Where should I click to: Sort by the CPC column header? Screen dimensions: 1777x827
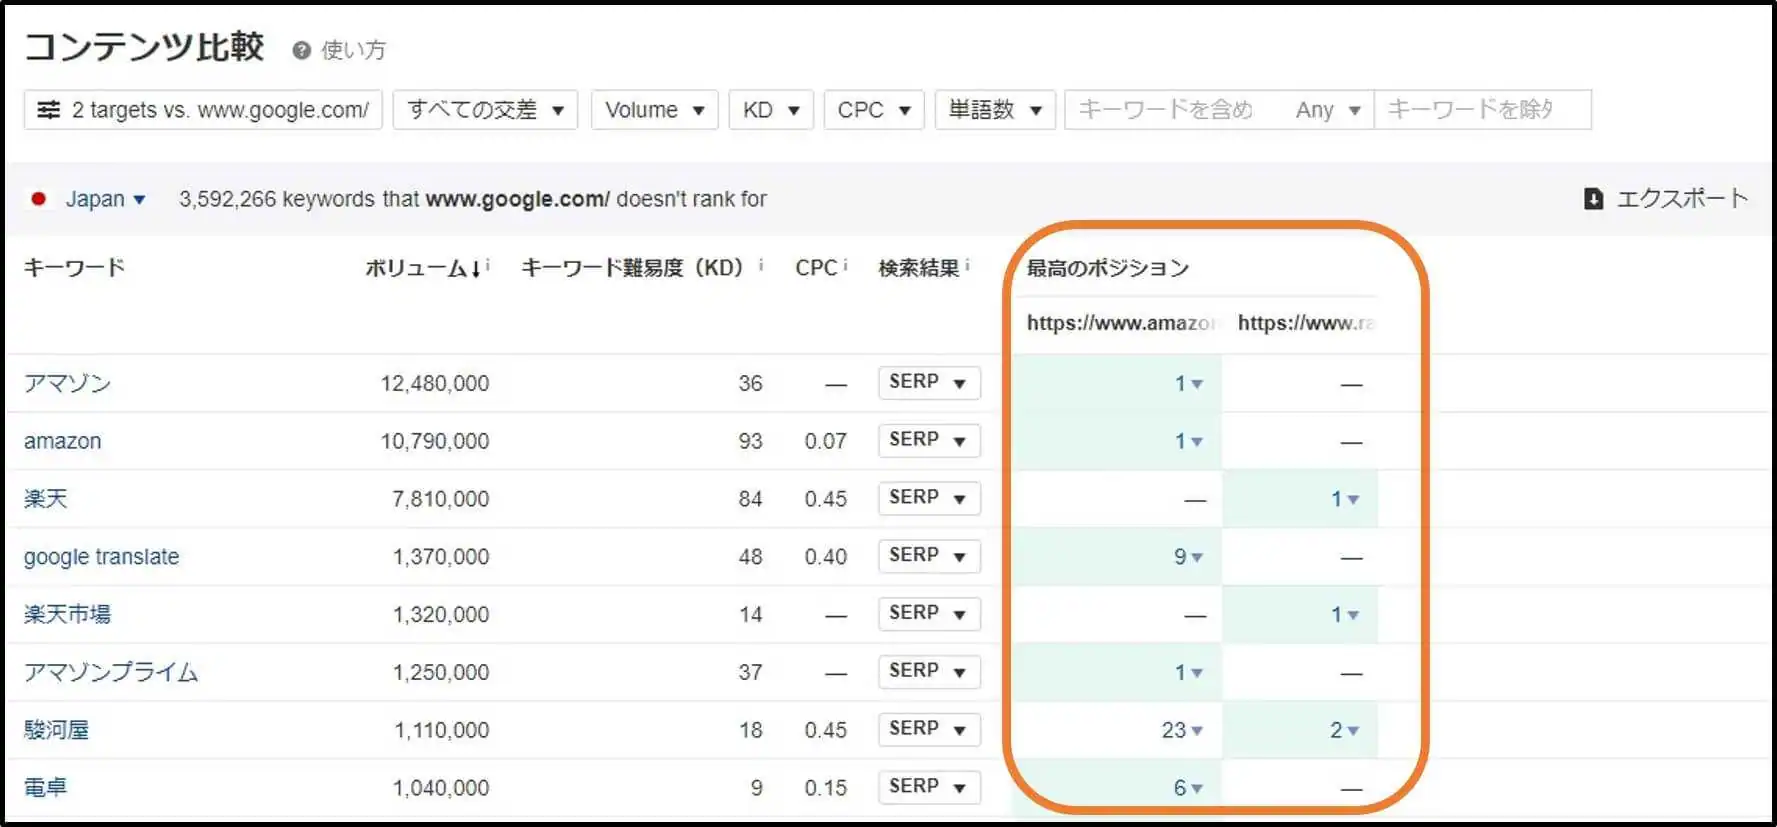point(816,268)
